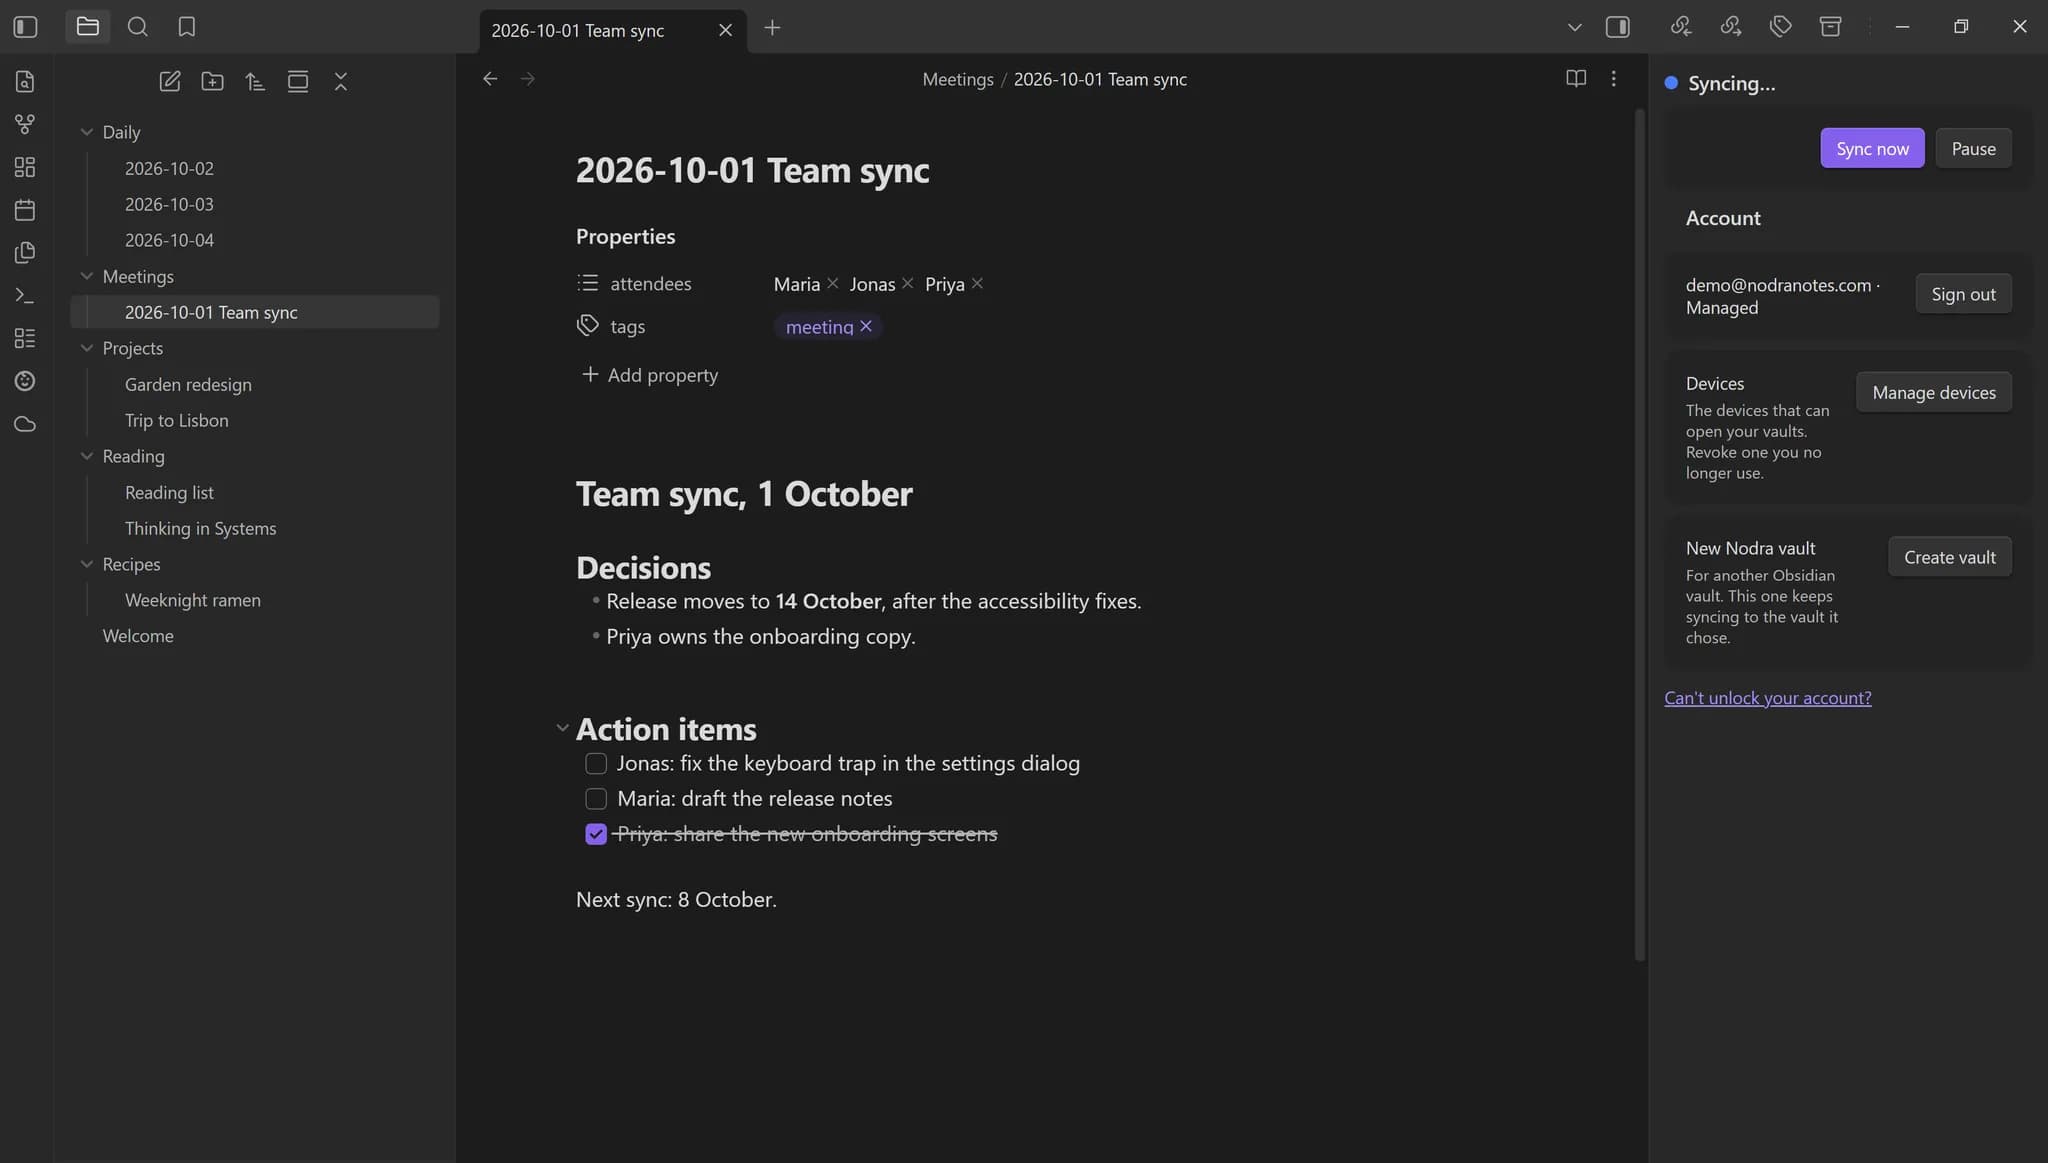Click the attendees property list icon
The width and height of the screenshot is (2048, 1163).
coord(588,283)
